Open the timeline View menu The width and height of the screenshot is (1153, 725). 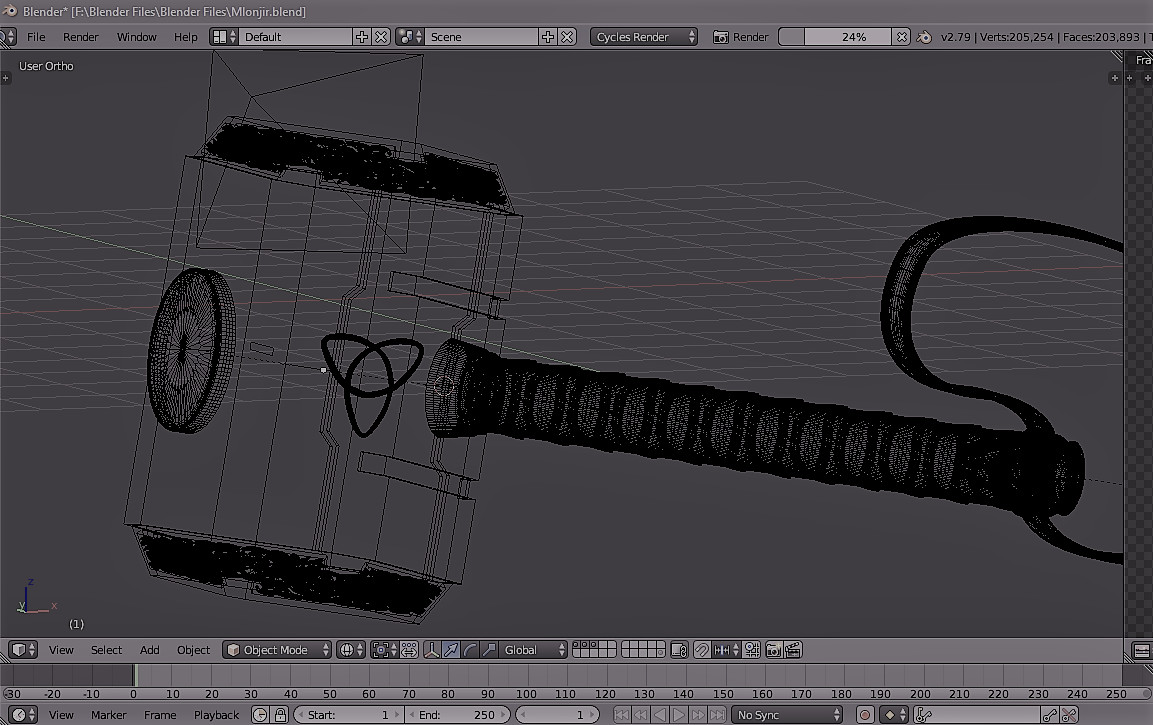click(x=61, y=715)
